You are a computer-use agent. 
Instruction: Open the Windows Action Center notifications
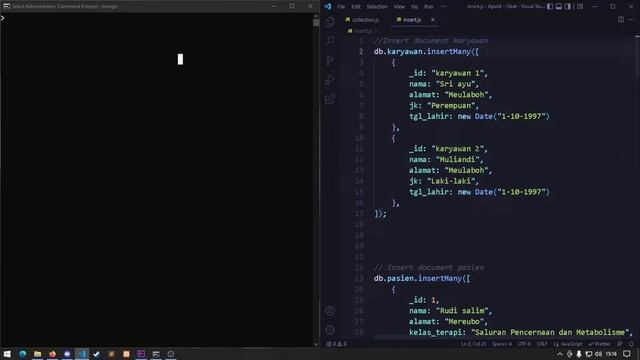pos(627,354)
